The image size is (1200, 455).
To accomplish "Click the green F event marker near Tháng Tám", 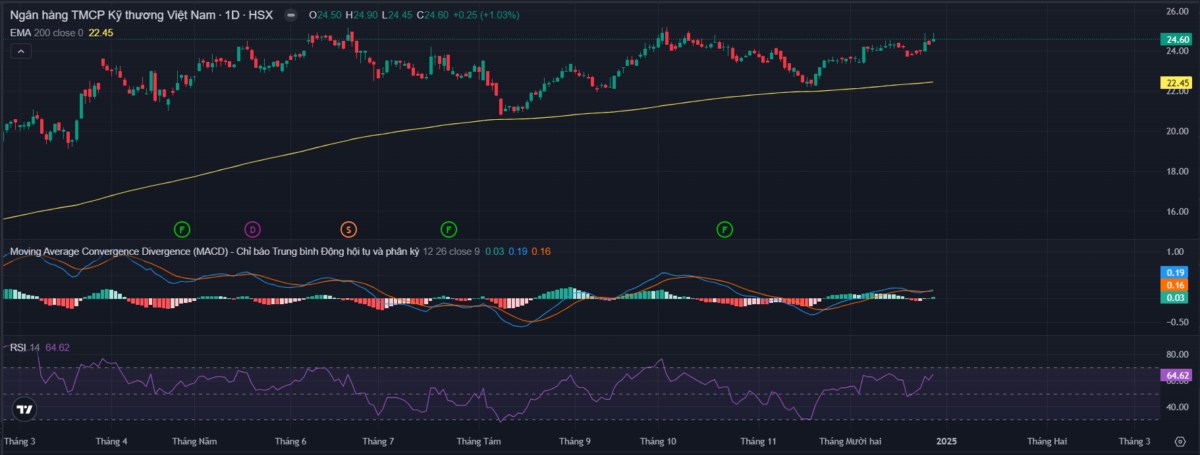I will [x=448, y=229].
